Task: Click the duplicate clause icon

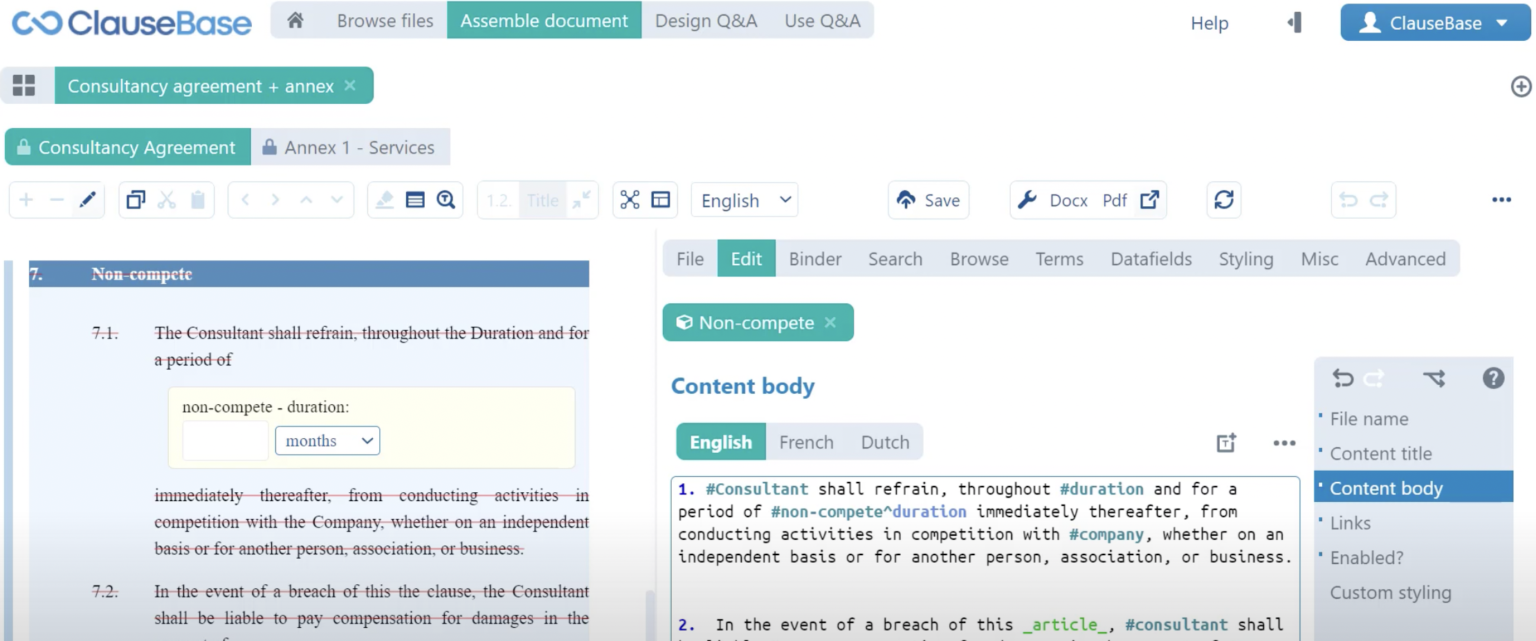Action: point(136,200)
